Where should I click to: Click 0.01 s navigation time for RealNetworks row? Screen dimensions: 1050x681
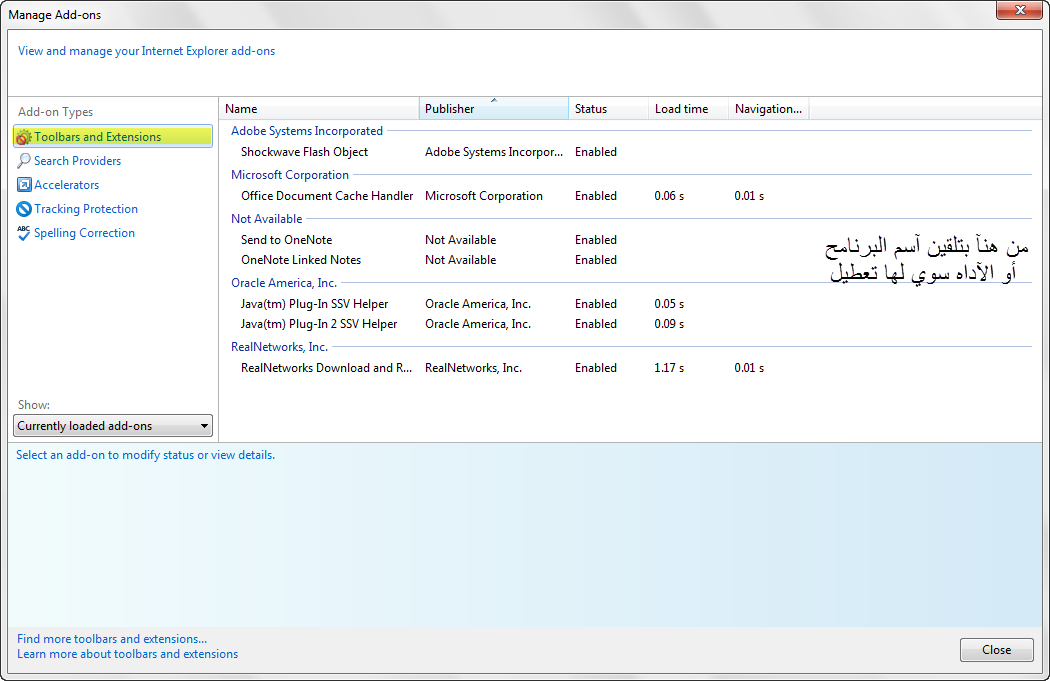tap(749, 368)
